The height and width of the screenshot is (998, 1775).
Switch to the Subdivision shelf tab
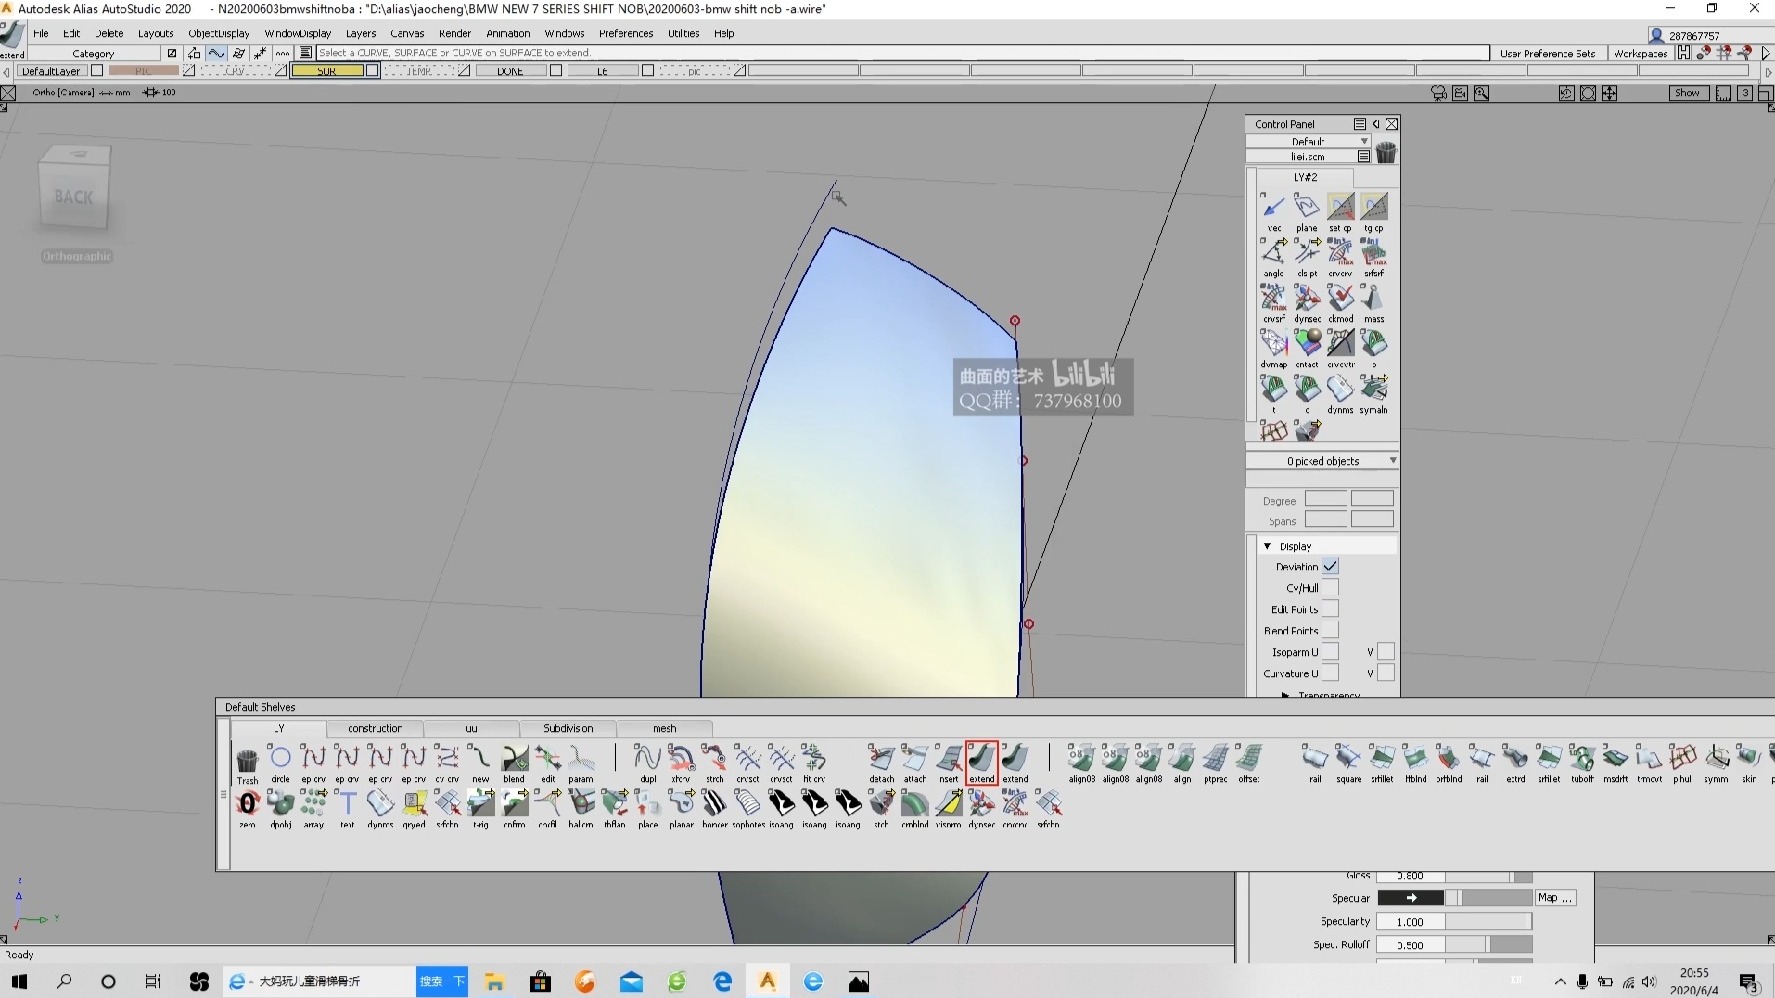[x=568, y=728]
